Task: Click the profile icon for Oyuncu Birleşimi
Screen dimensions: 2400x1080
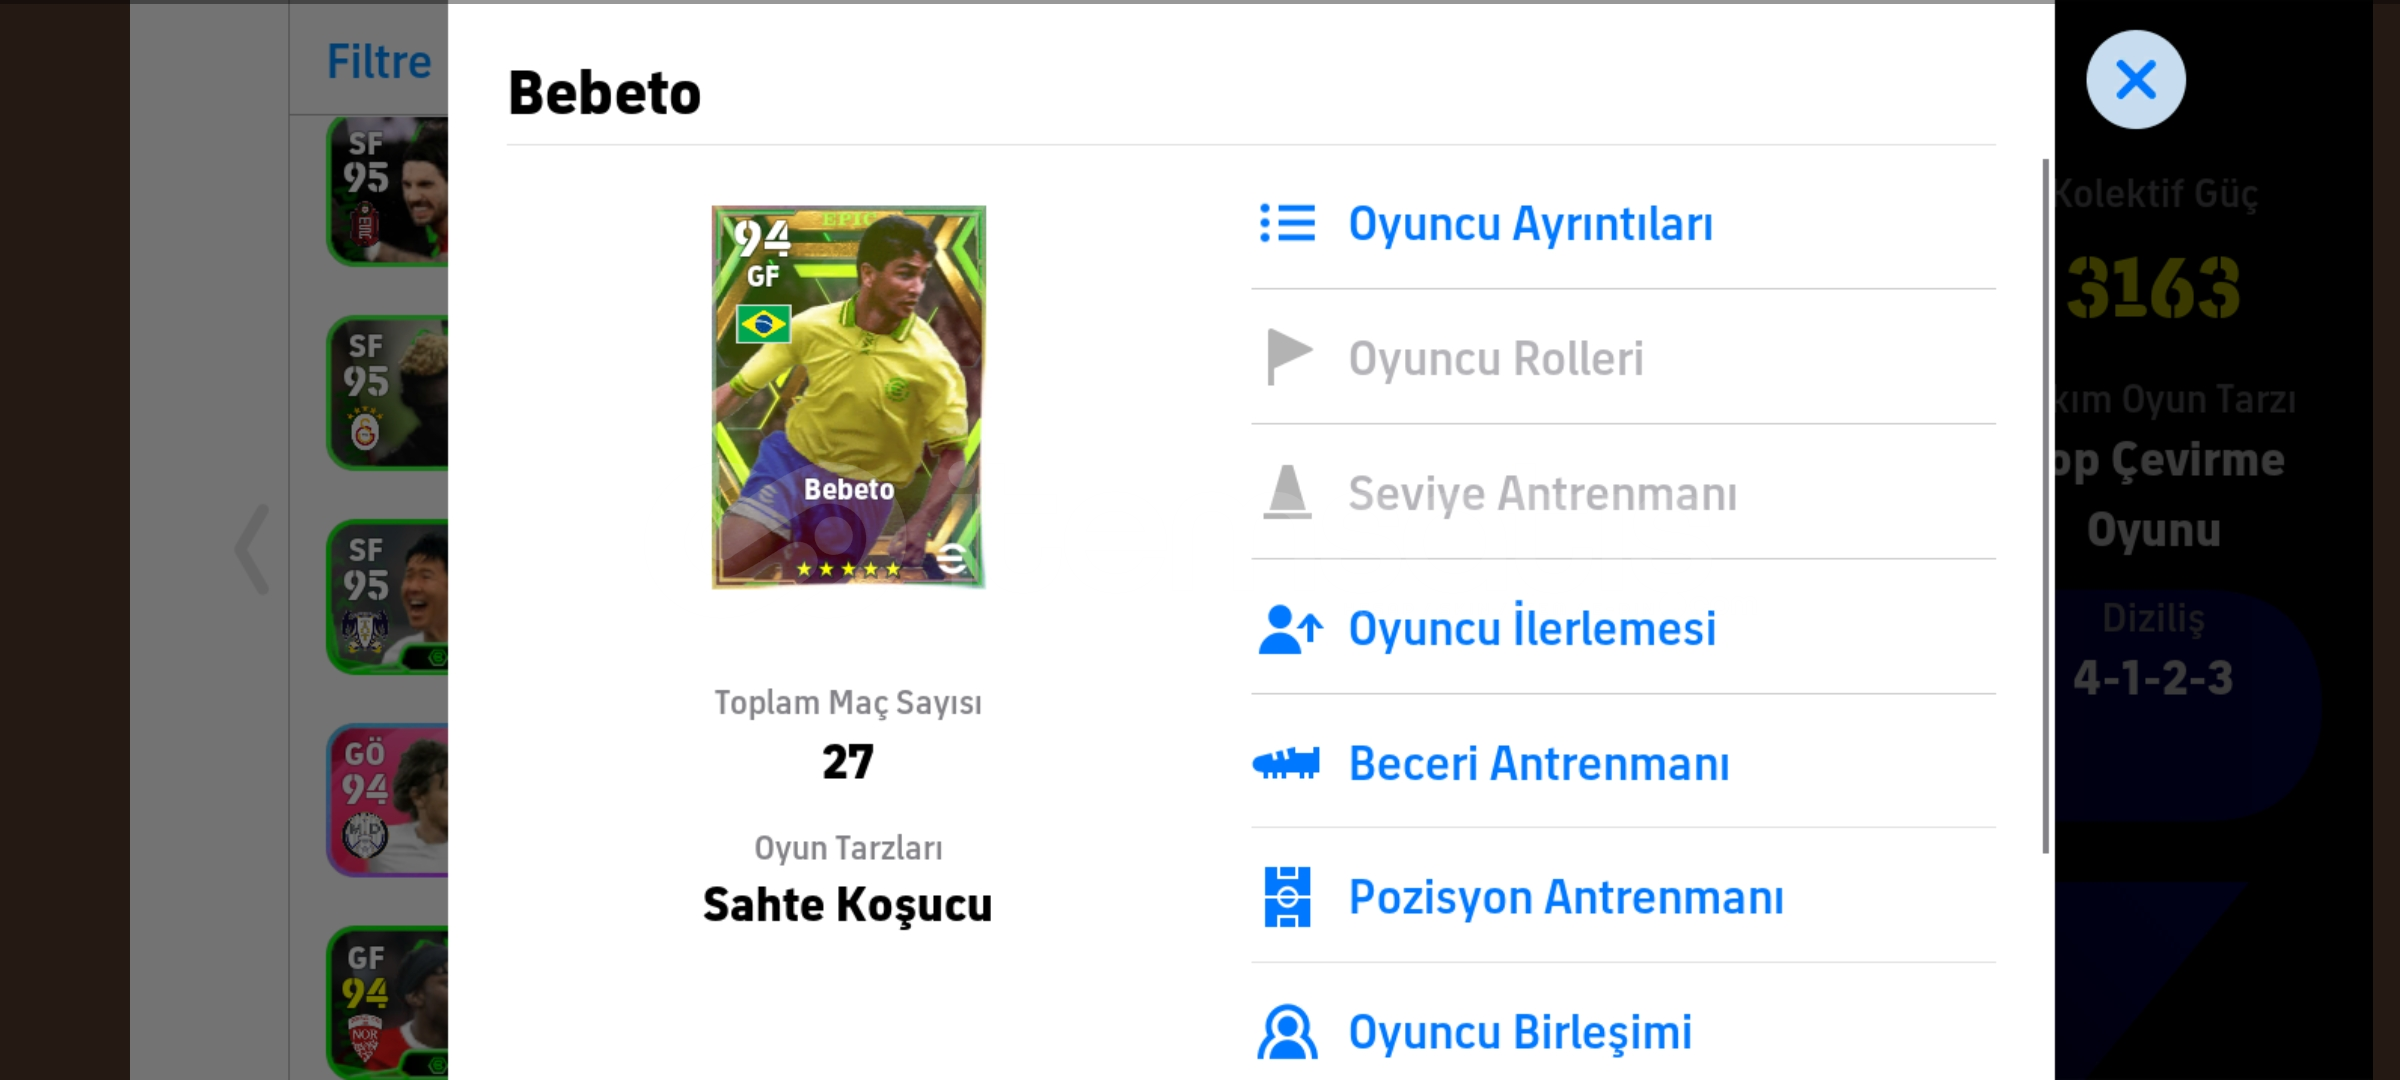Action: tap(1287, 1032)
